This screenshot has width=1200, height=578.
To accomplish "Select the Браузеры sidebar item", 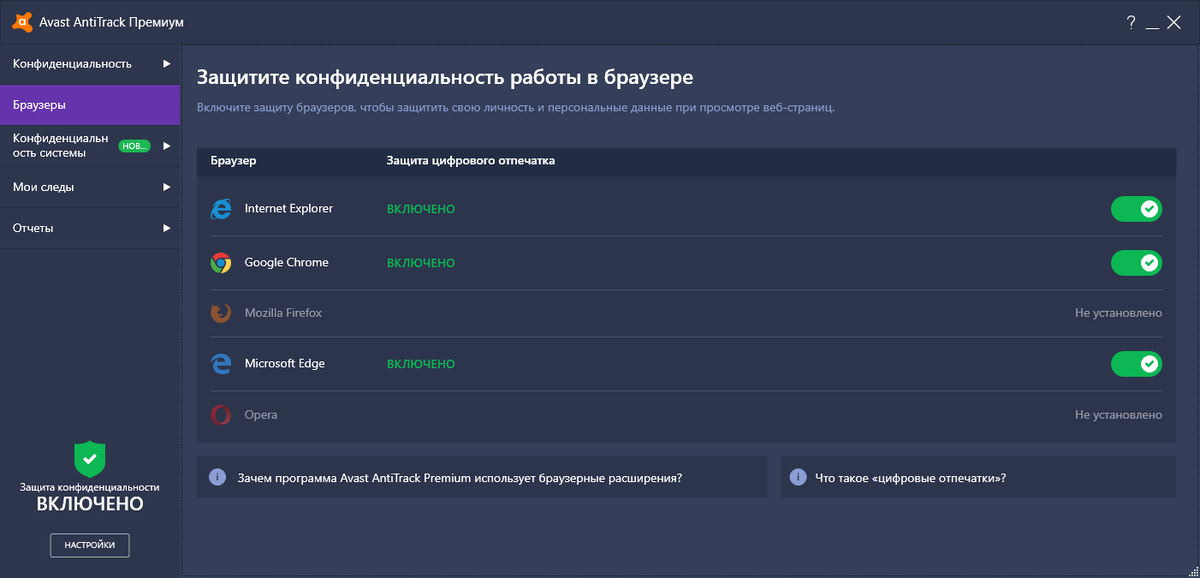I will point(90,105).
